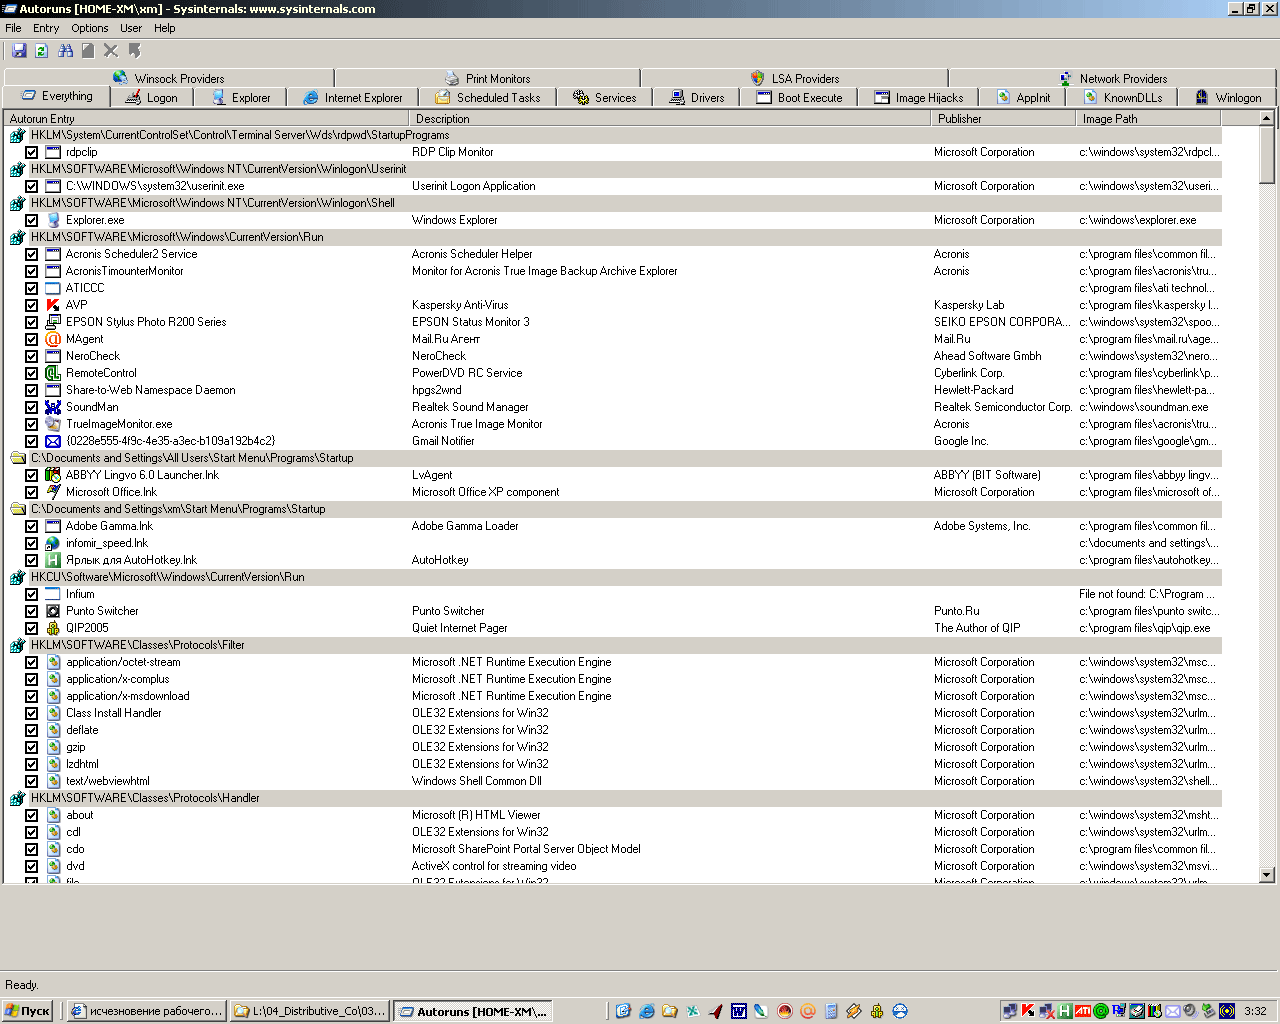The height and width of the screenshot is (1024, 1280).
Task: Toggle the TrueImageMonitor.exe checkbox
Action: click(x=32, y=424)
